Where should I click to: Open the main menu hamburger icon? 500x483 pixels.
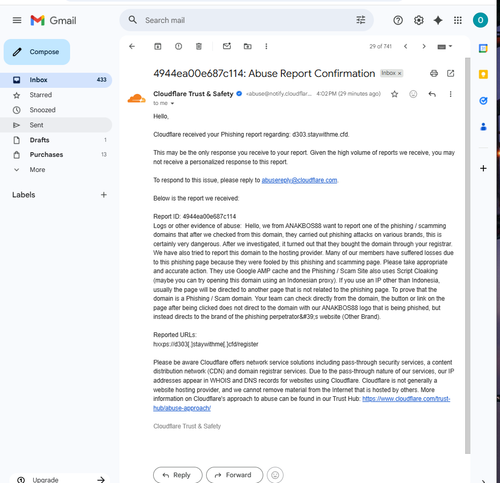pos(17,20)
